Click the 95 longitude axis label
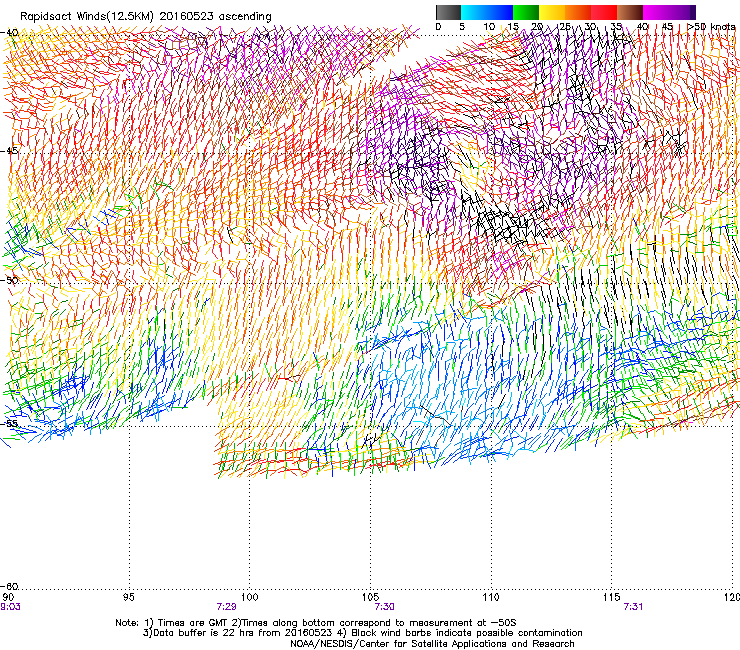This screenshot has width=740, height=650. pos(128,598)
